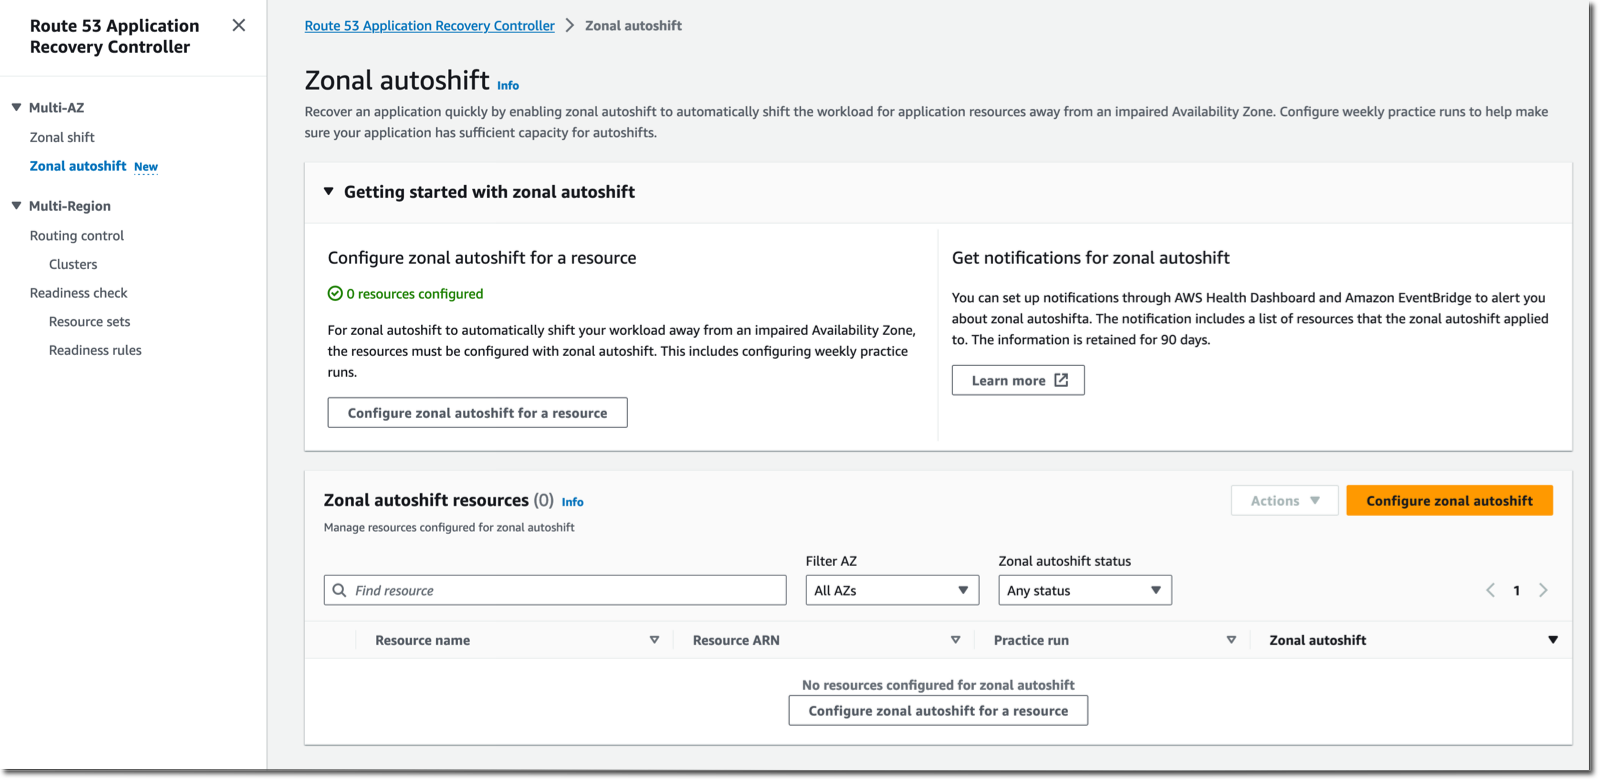The width and height of the screenshot is (1600, 780).
Task: Go to the next page arrow
Action: (1543, 590)
